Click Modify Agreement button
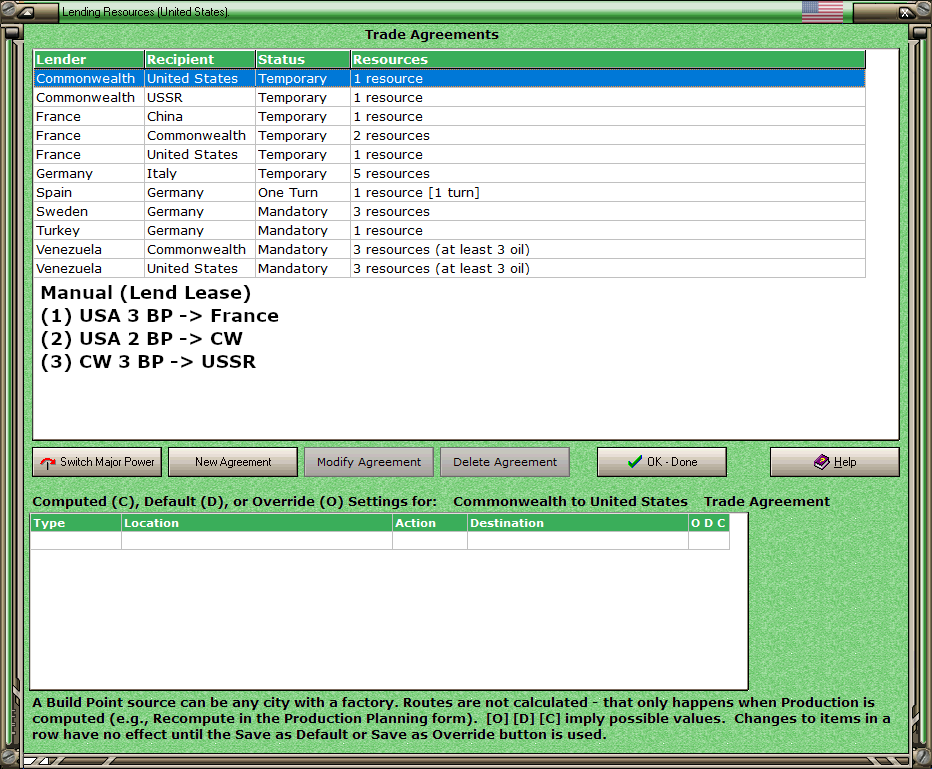The image size is (932, 769). 369,462
